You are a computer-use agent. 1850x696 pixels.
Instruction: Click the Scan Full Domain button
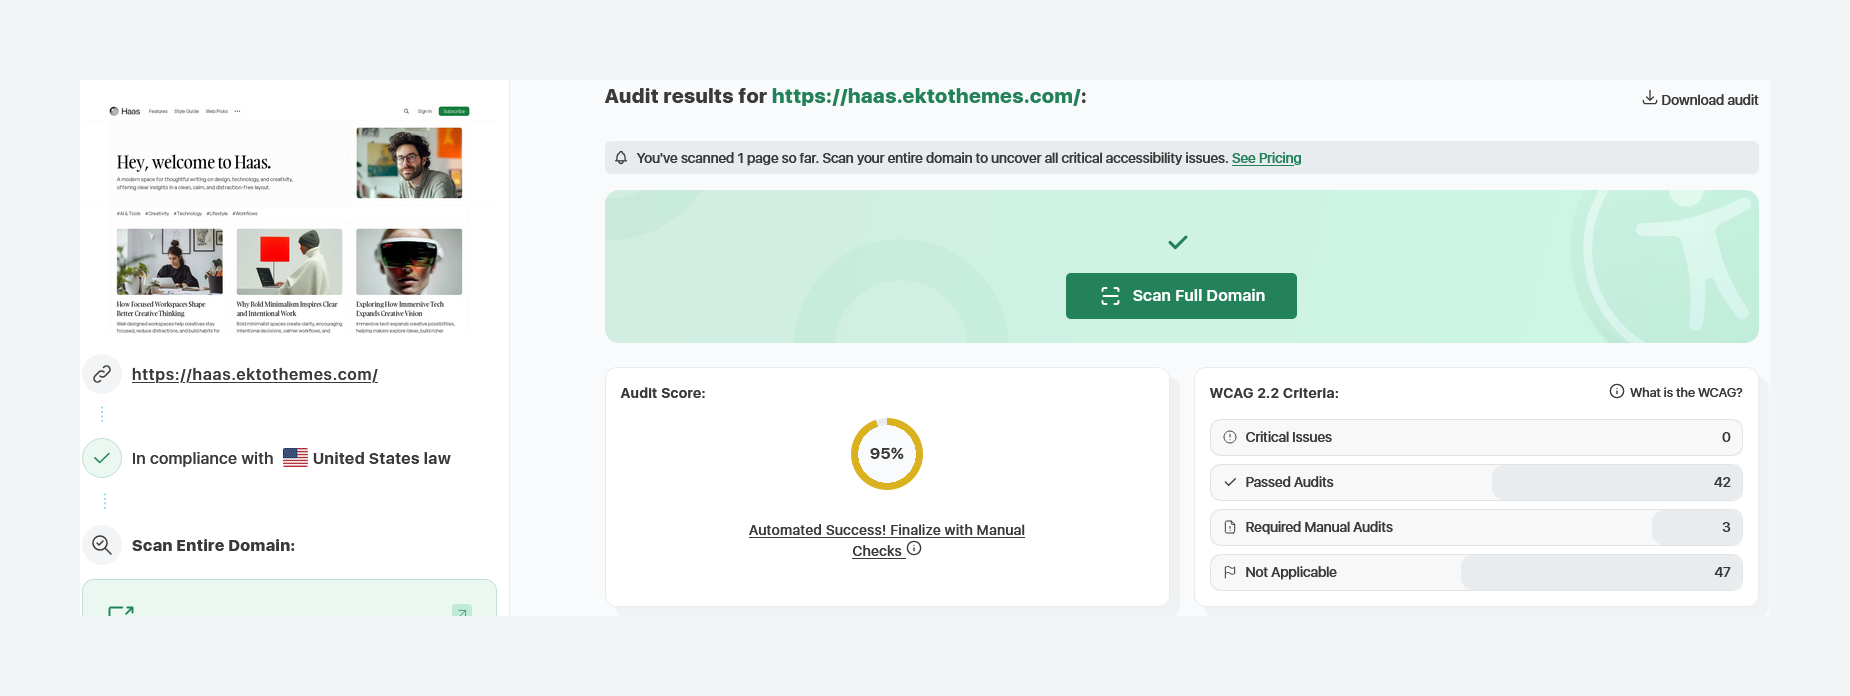1181,296
